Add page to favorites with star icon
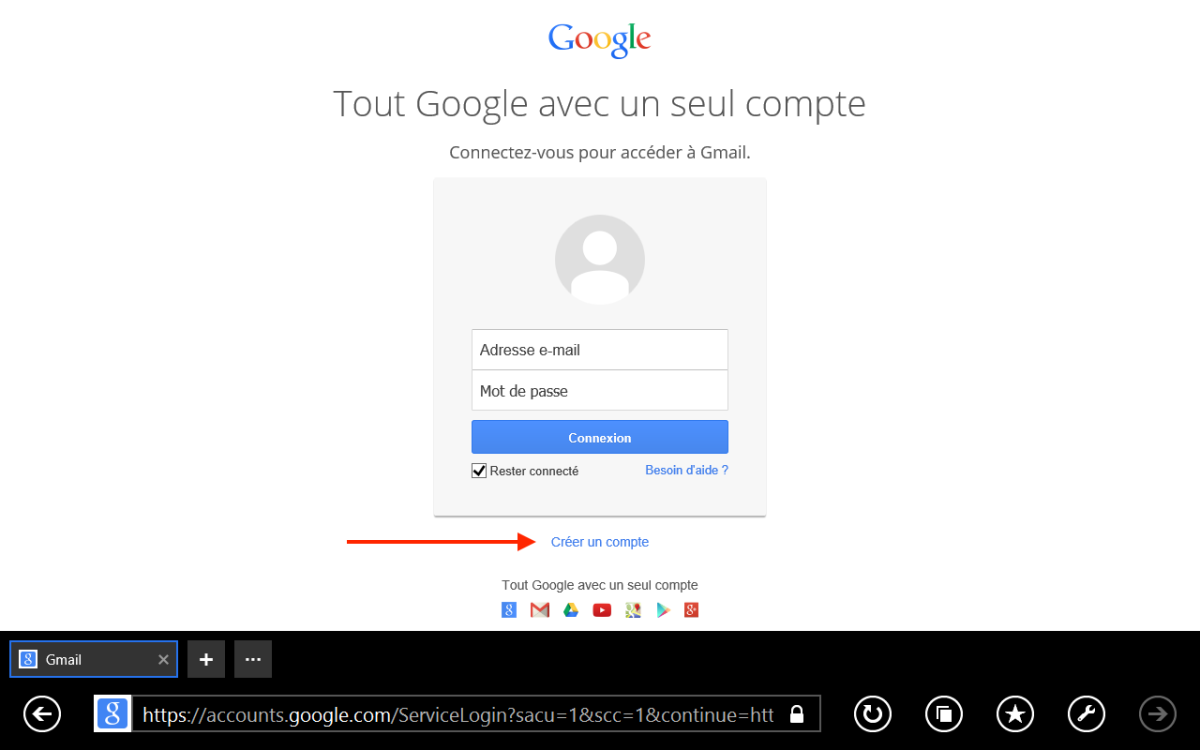The width and height of the screenshot is (1200, 750). (x=1015, y=714)
